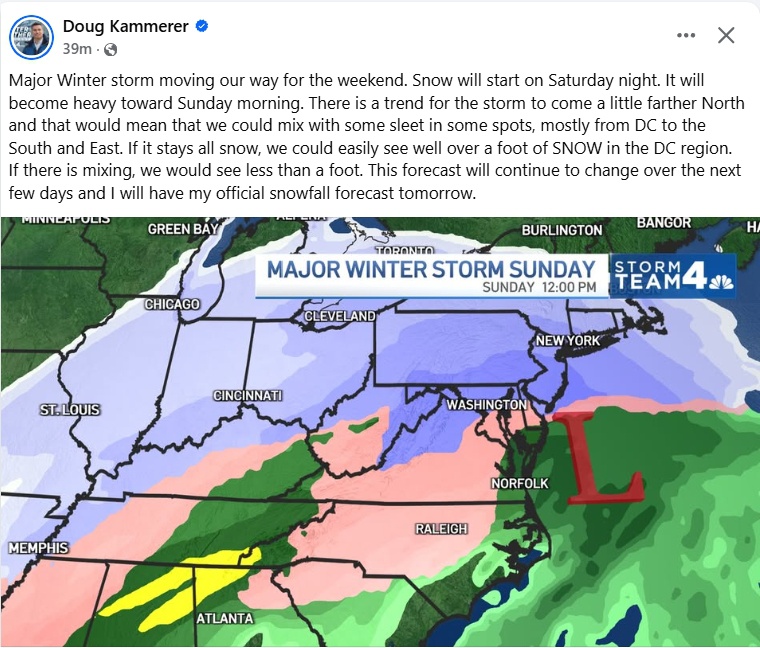This screenshot has width=760, height=648.
Task: Click the Cincinnati label on the map
Action: coord(248,396)
